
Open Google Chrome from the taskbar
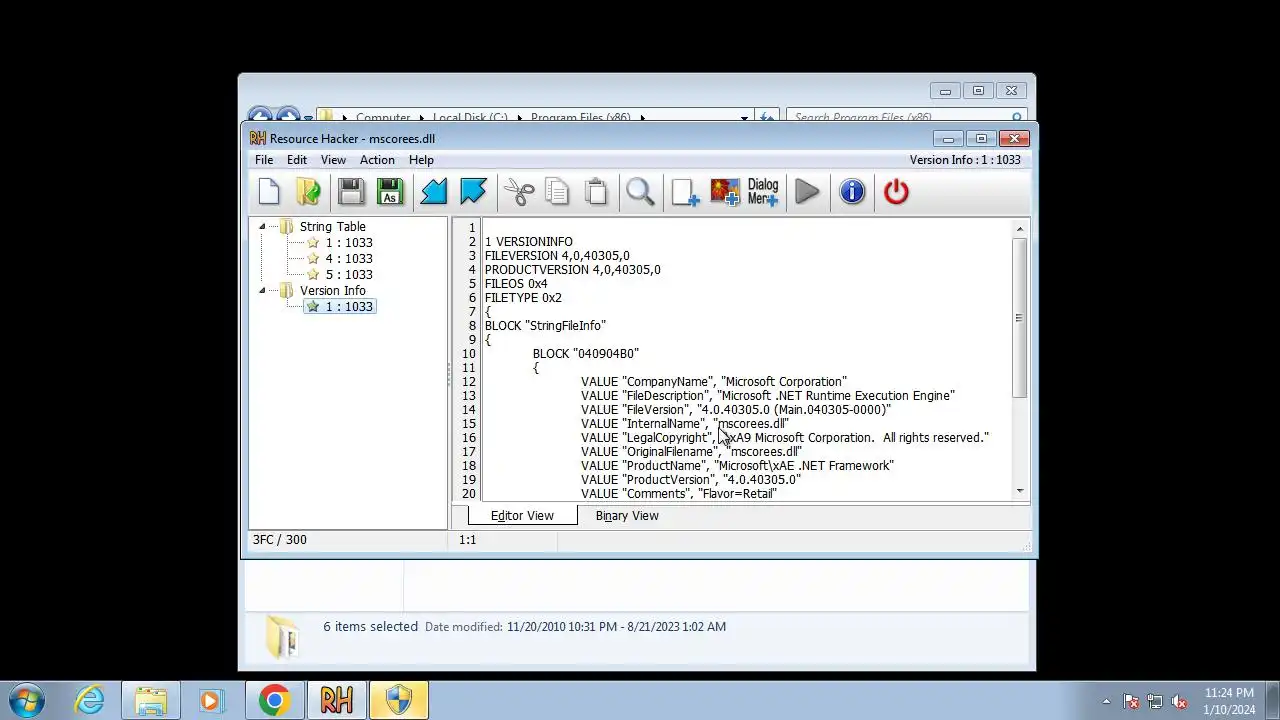[274, 700]
